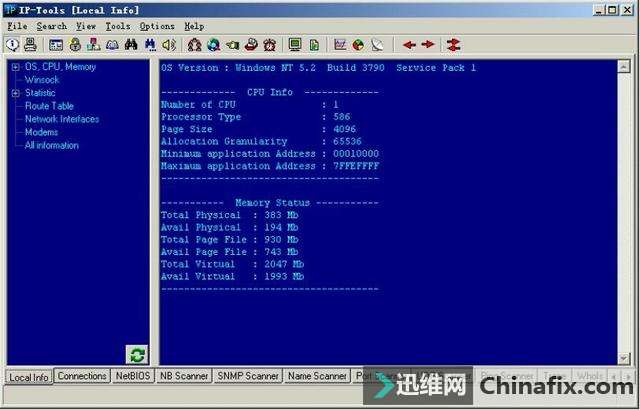Image resolution: width=640 pixels, height=410 pixels.
Task: Click the speaker icon in toolbar
Action: point(168,45)
